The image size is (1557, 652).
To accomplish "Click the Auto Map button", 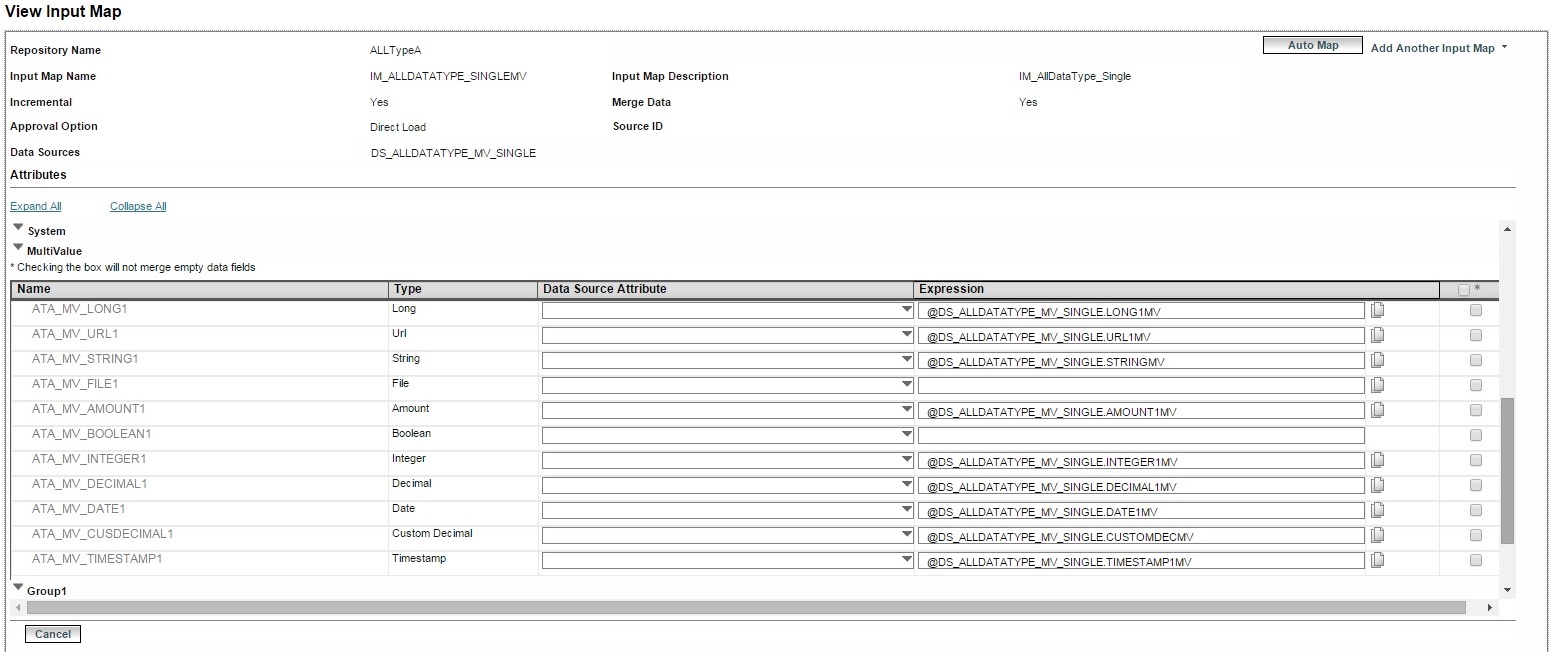I will click(1313, 45).
